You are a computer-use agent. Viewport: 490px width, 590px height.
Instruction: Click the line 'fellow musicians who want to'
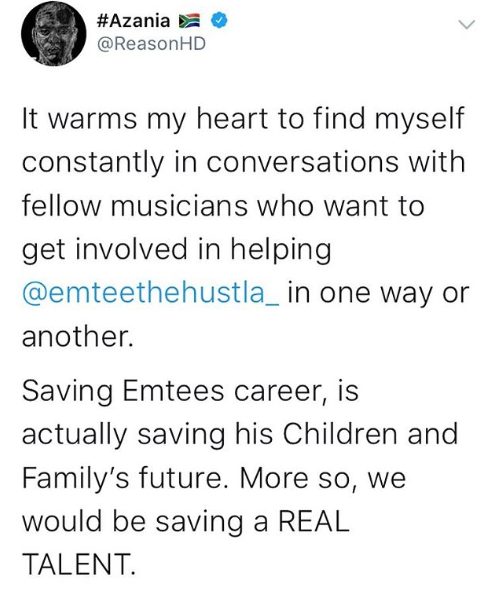pyautogui.click(x=223, y=206)
